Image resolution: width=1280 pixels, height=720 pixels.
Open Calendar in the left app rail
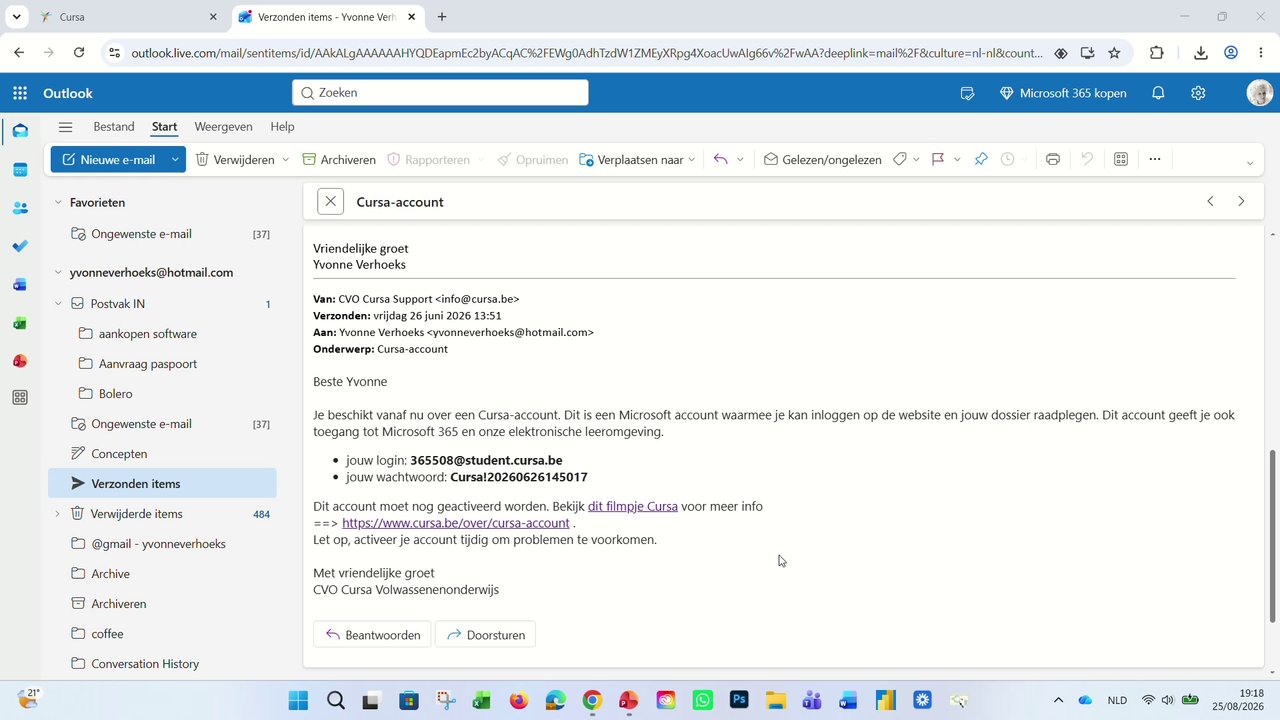(20, 170)
